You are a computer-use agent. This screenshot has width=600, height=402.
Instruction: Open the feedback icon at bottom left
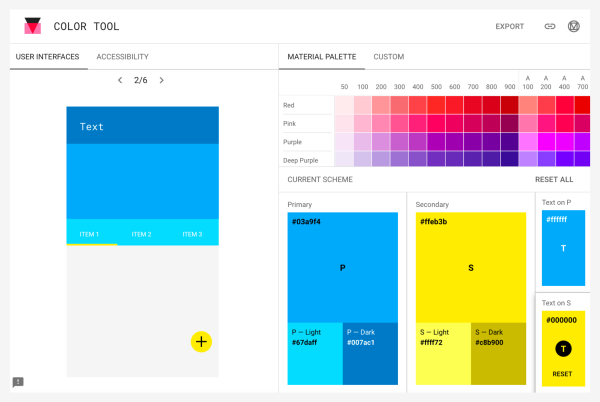[18, 382]
